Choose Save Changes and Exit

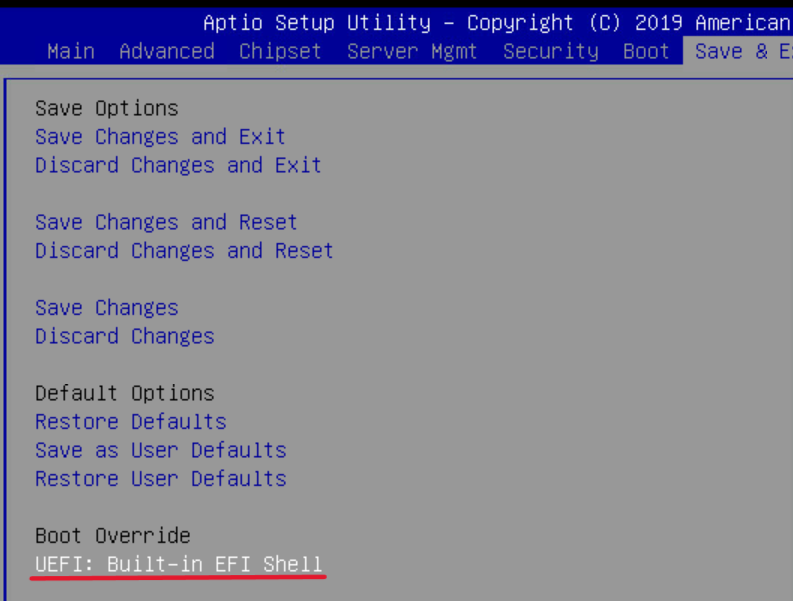[160, 137]
